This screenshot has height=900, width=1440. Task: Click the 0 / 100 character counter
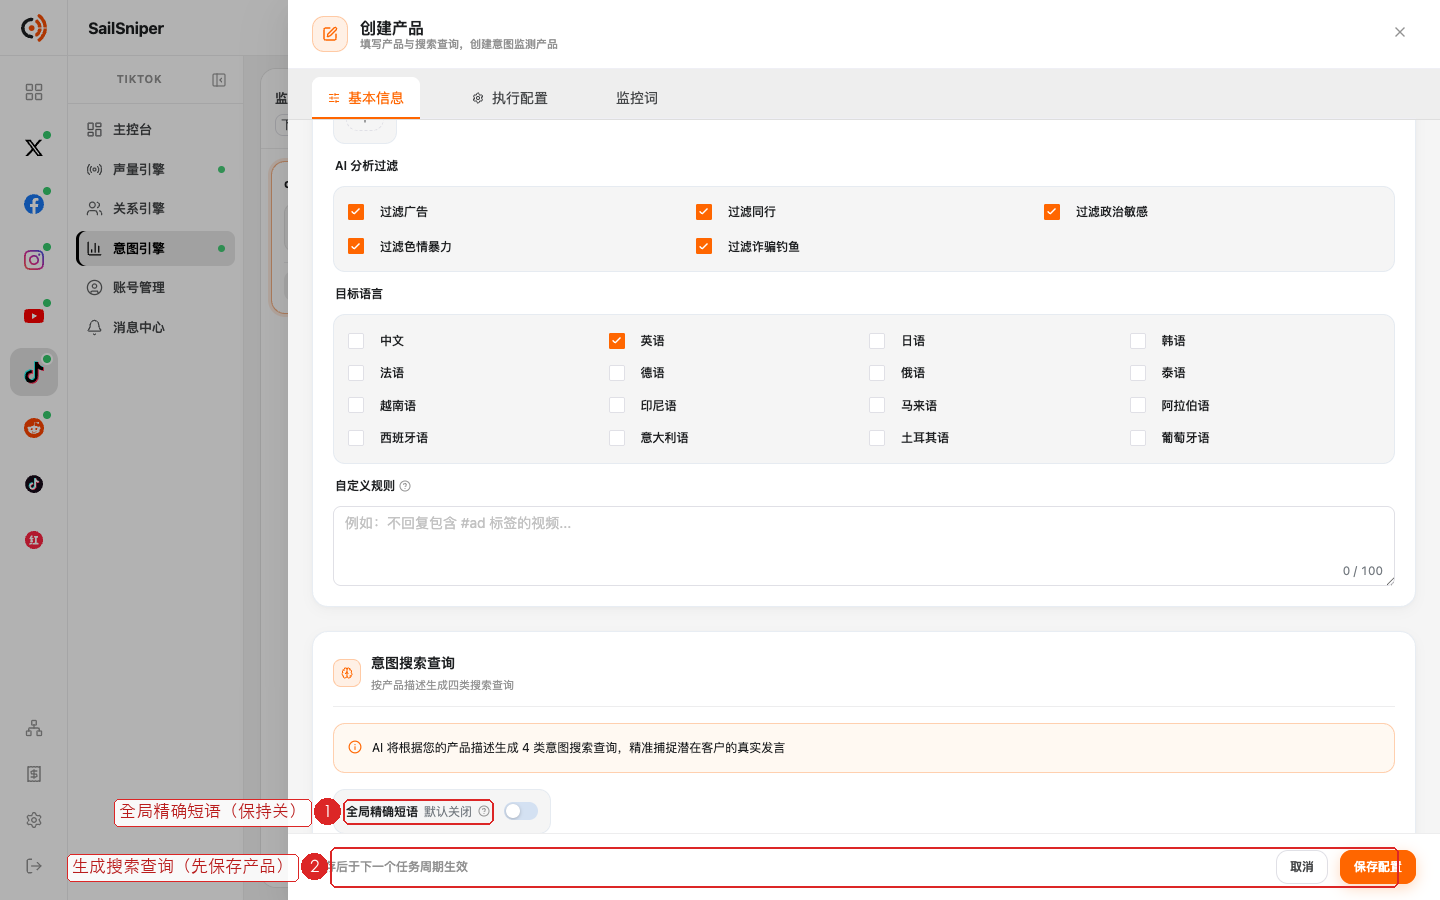(x=1363, y=571)
